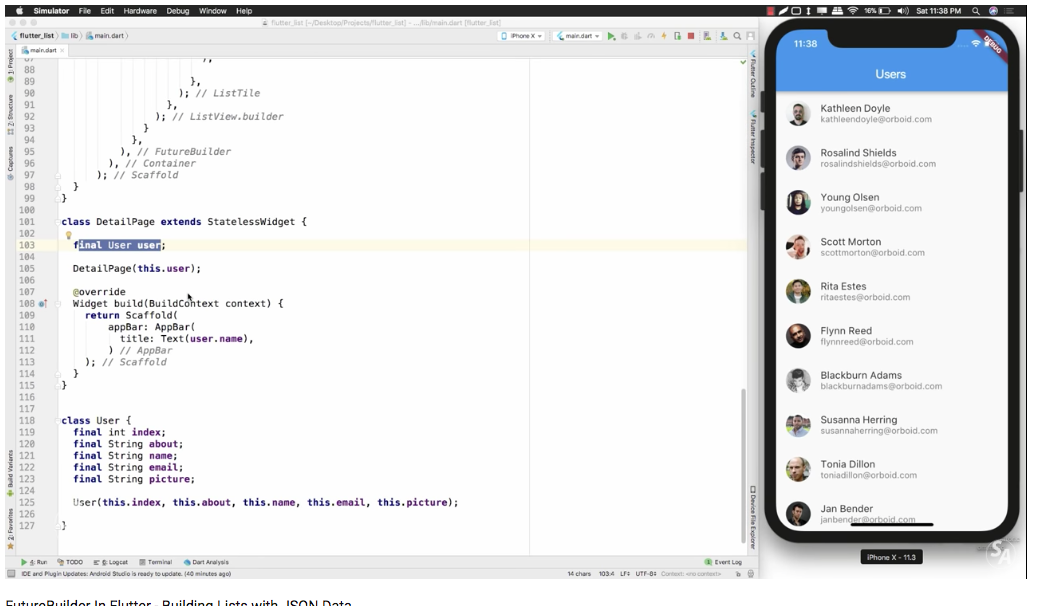Run the app with the green play icon
The image size is (1038, 606).
click(x=610, y=36)
